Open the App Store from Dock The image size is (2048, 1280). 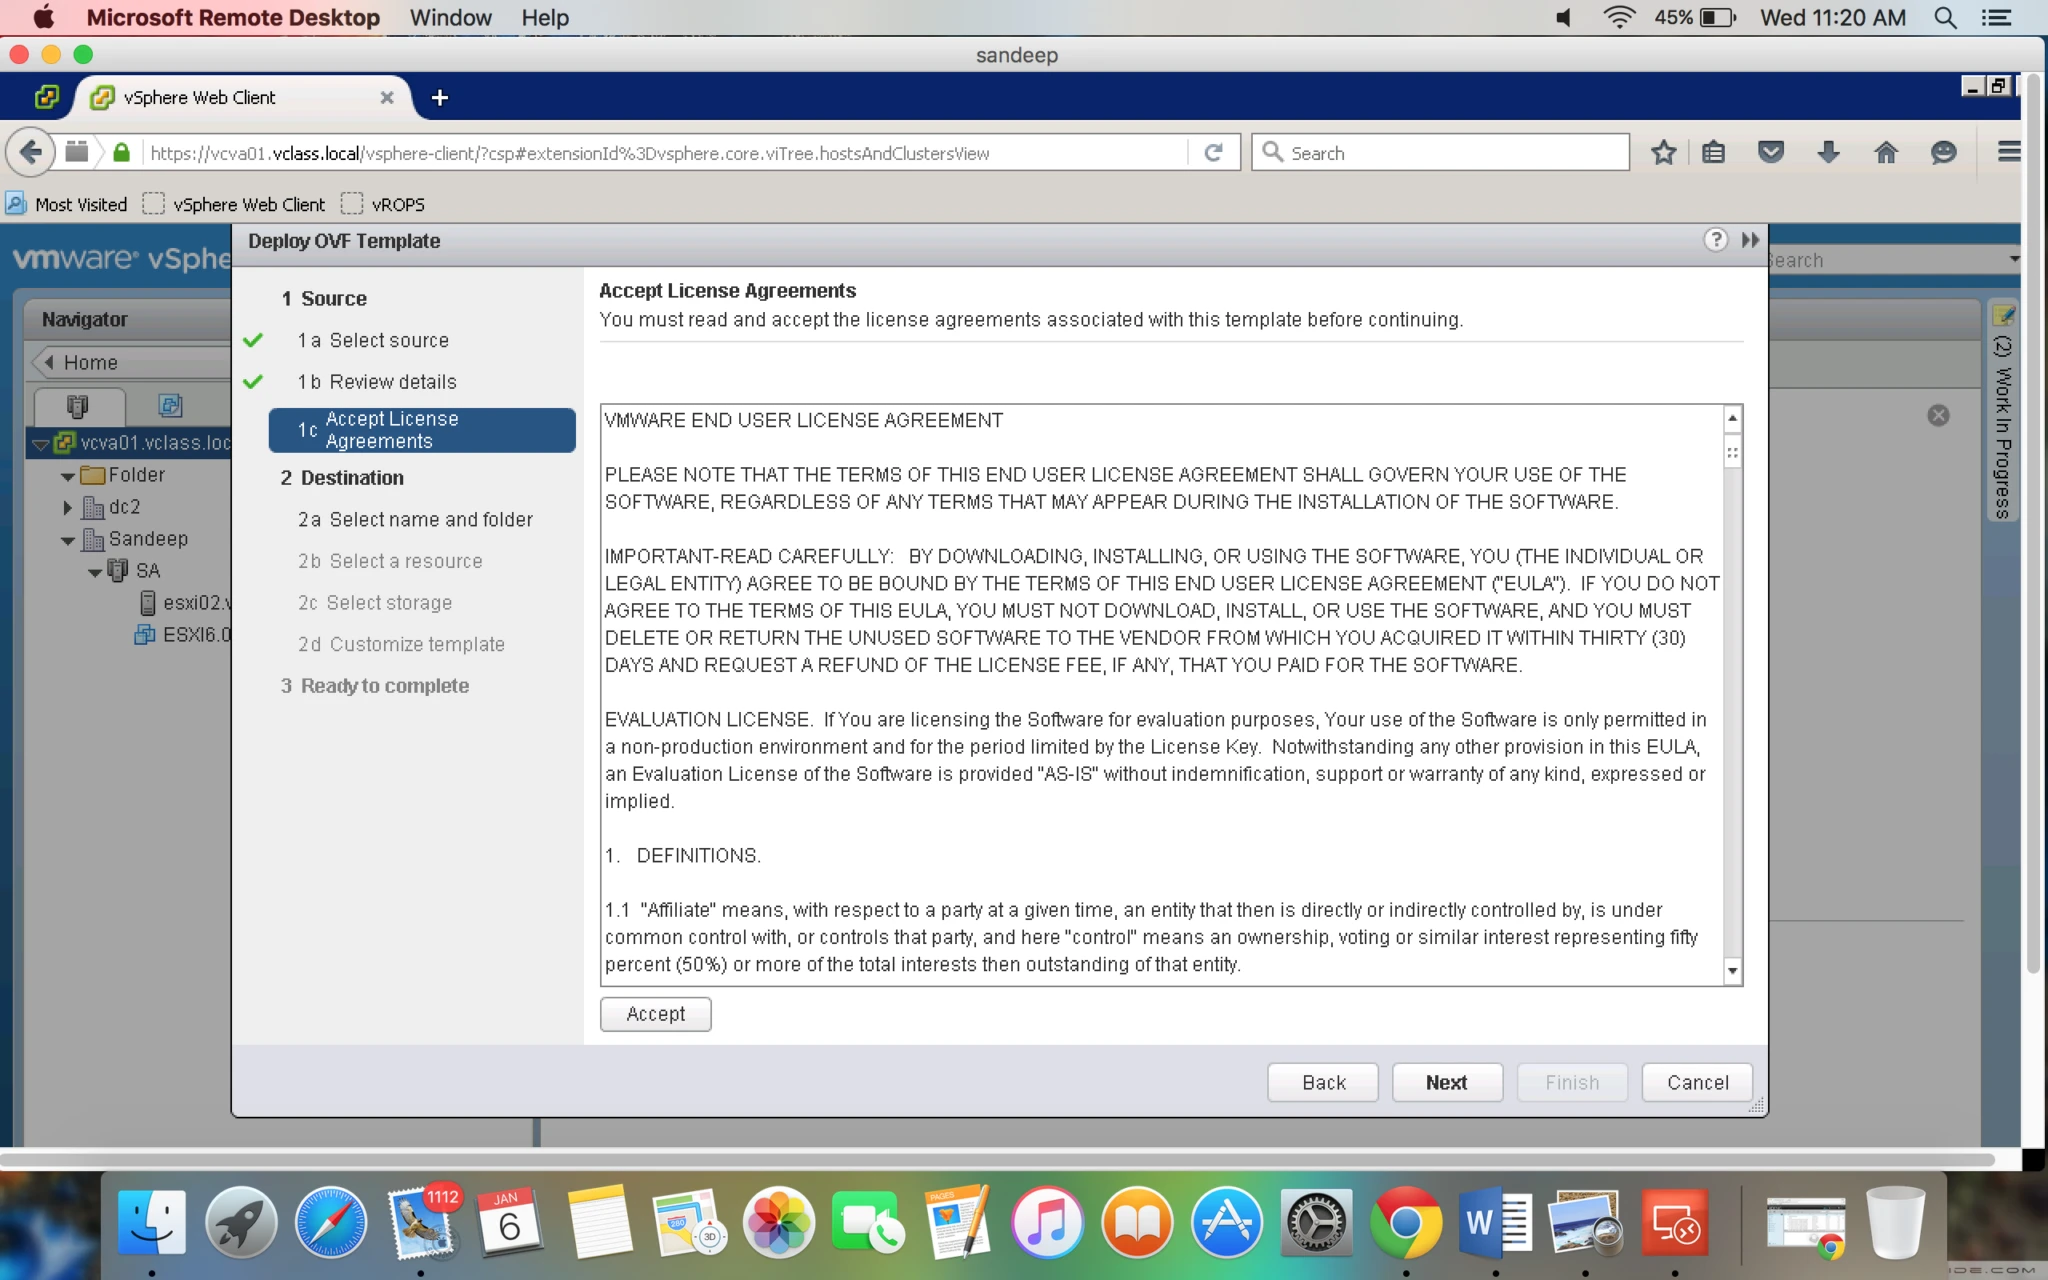tap(1227, 1222)
